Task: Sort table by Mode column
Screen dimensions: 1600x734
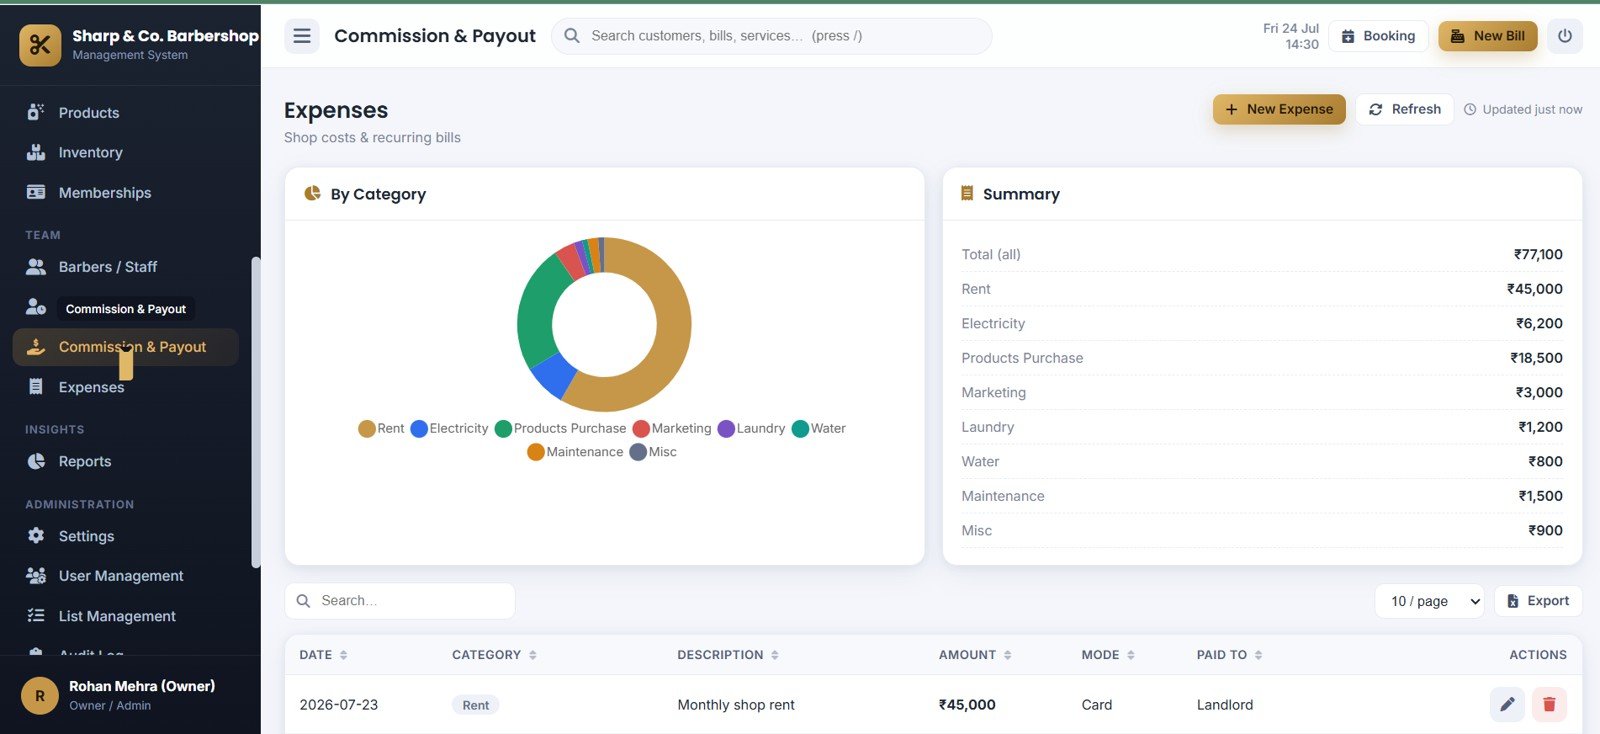Action: click(1108, 655)
